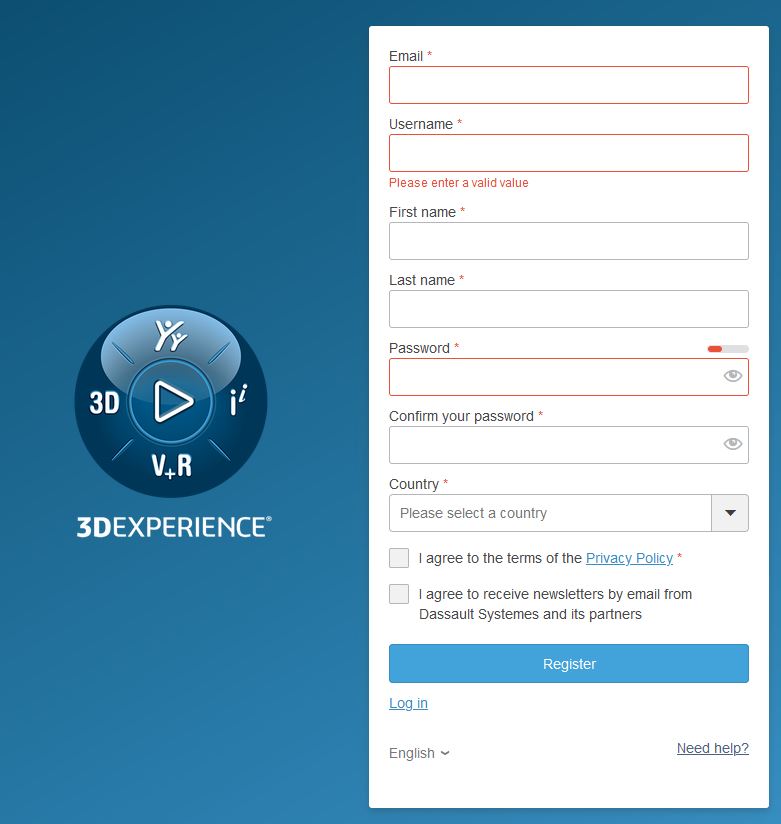Check the Privacy Policy agreement box
Image resolution: width=781 pixels, height=824 pixels.
click(x=399, y=558)
